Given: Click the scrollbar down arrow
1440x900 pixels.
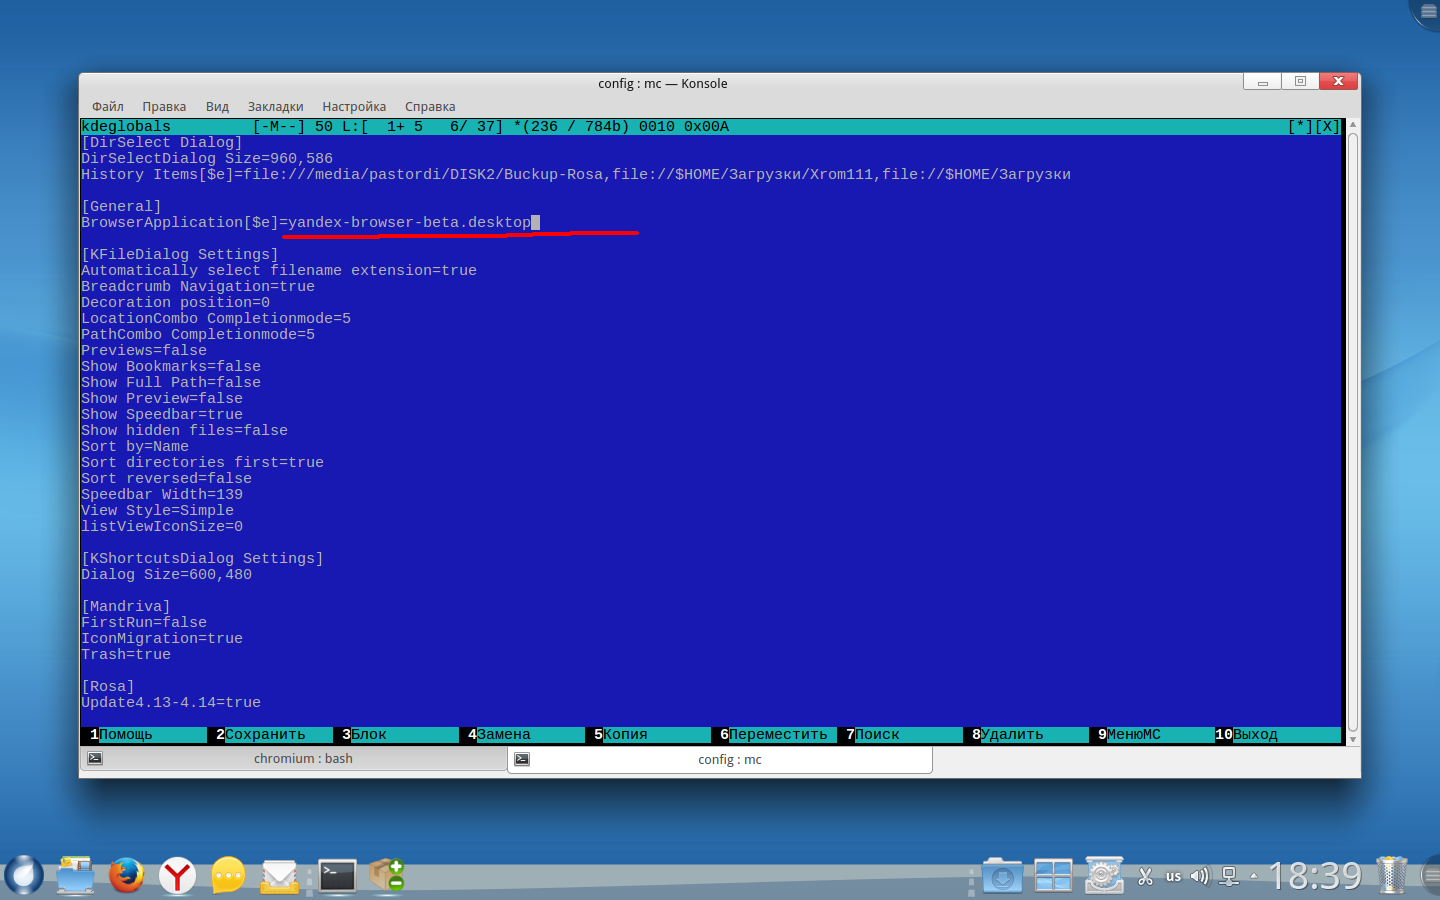Looking at the screenshot, I should click(x=1353, y=738).
